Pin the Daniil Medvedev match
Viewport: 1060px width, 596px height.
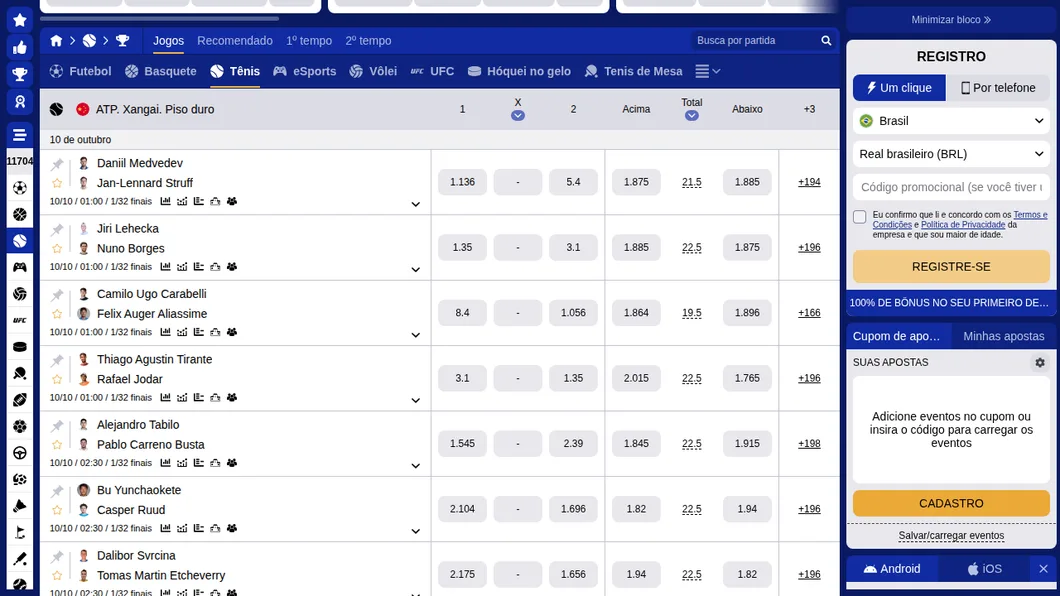(57, 164)
